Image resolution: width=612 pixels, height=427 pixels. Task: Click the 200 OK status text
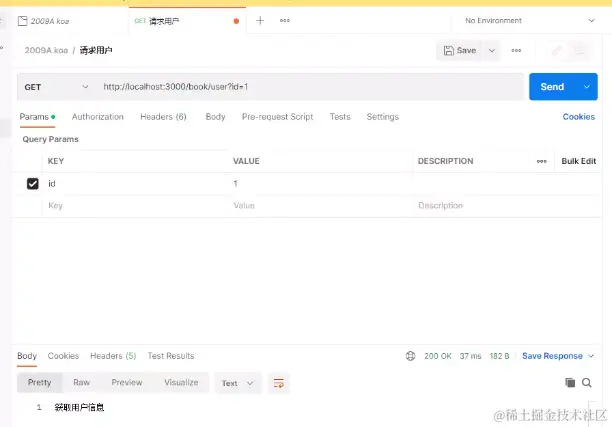438,356
